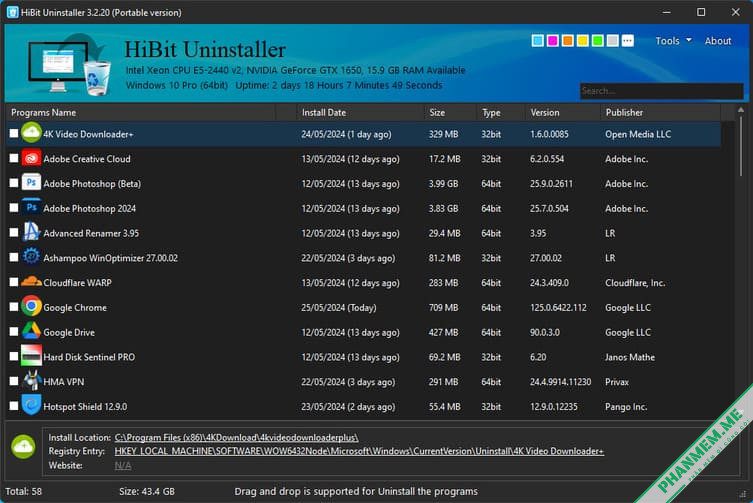This screenshot has width=753, height=503.
Task: Tick the Hotspot Shield 12.9.0 checkbox
Action: [14, 406]
